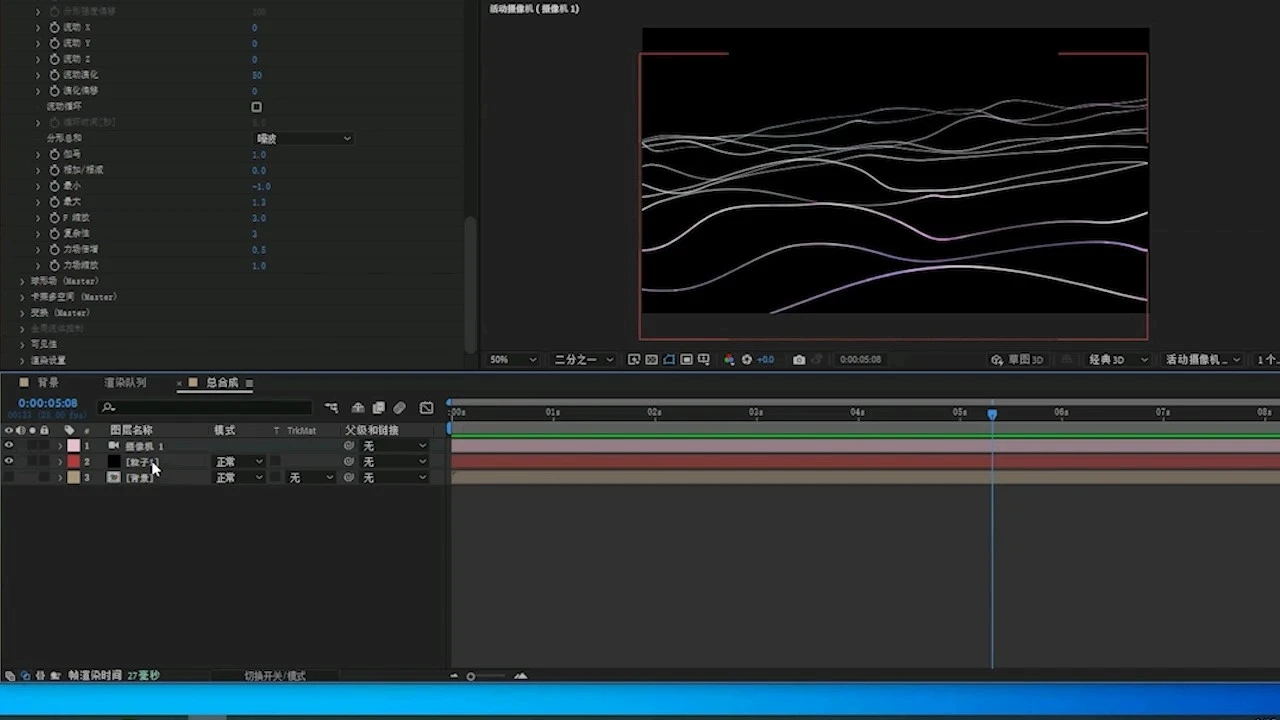Click the pick whip icon for 背景 layer
1280x720 pixels.
click(349, 478)
